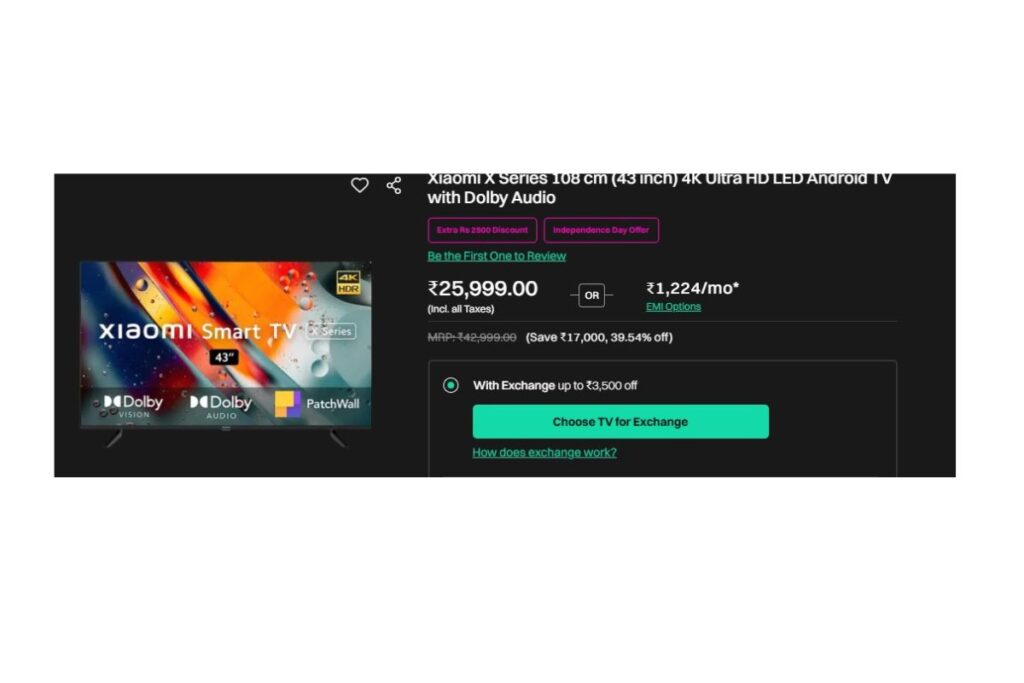Click the Choose TV for Exchange button

pos(620,422)
